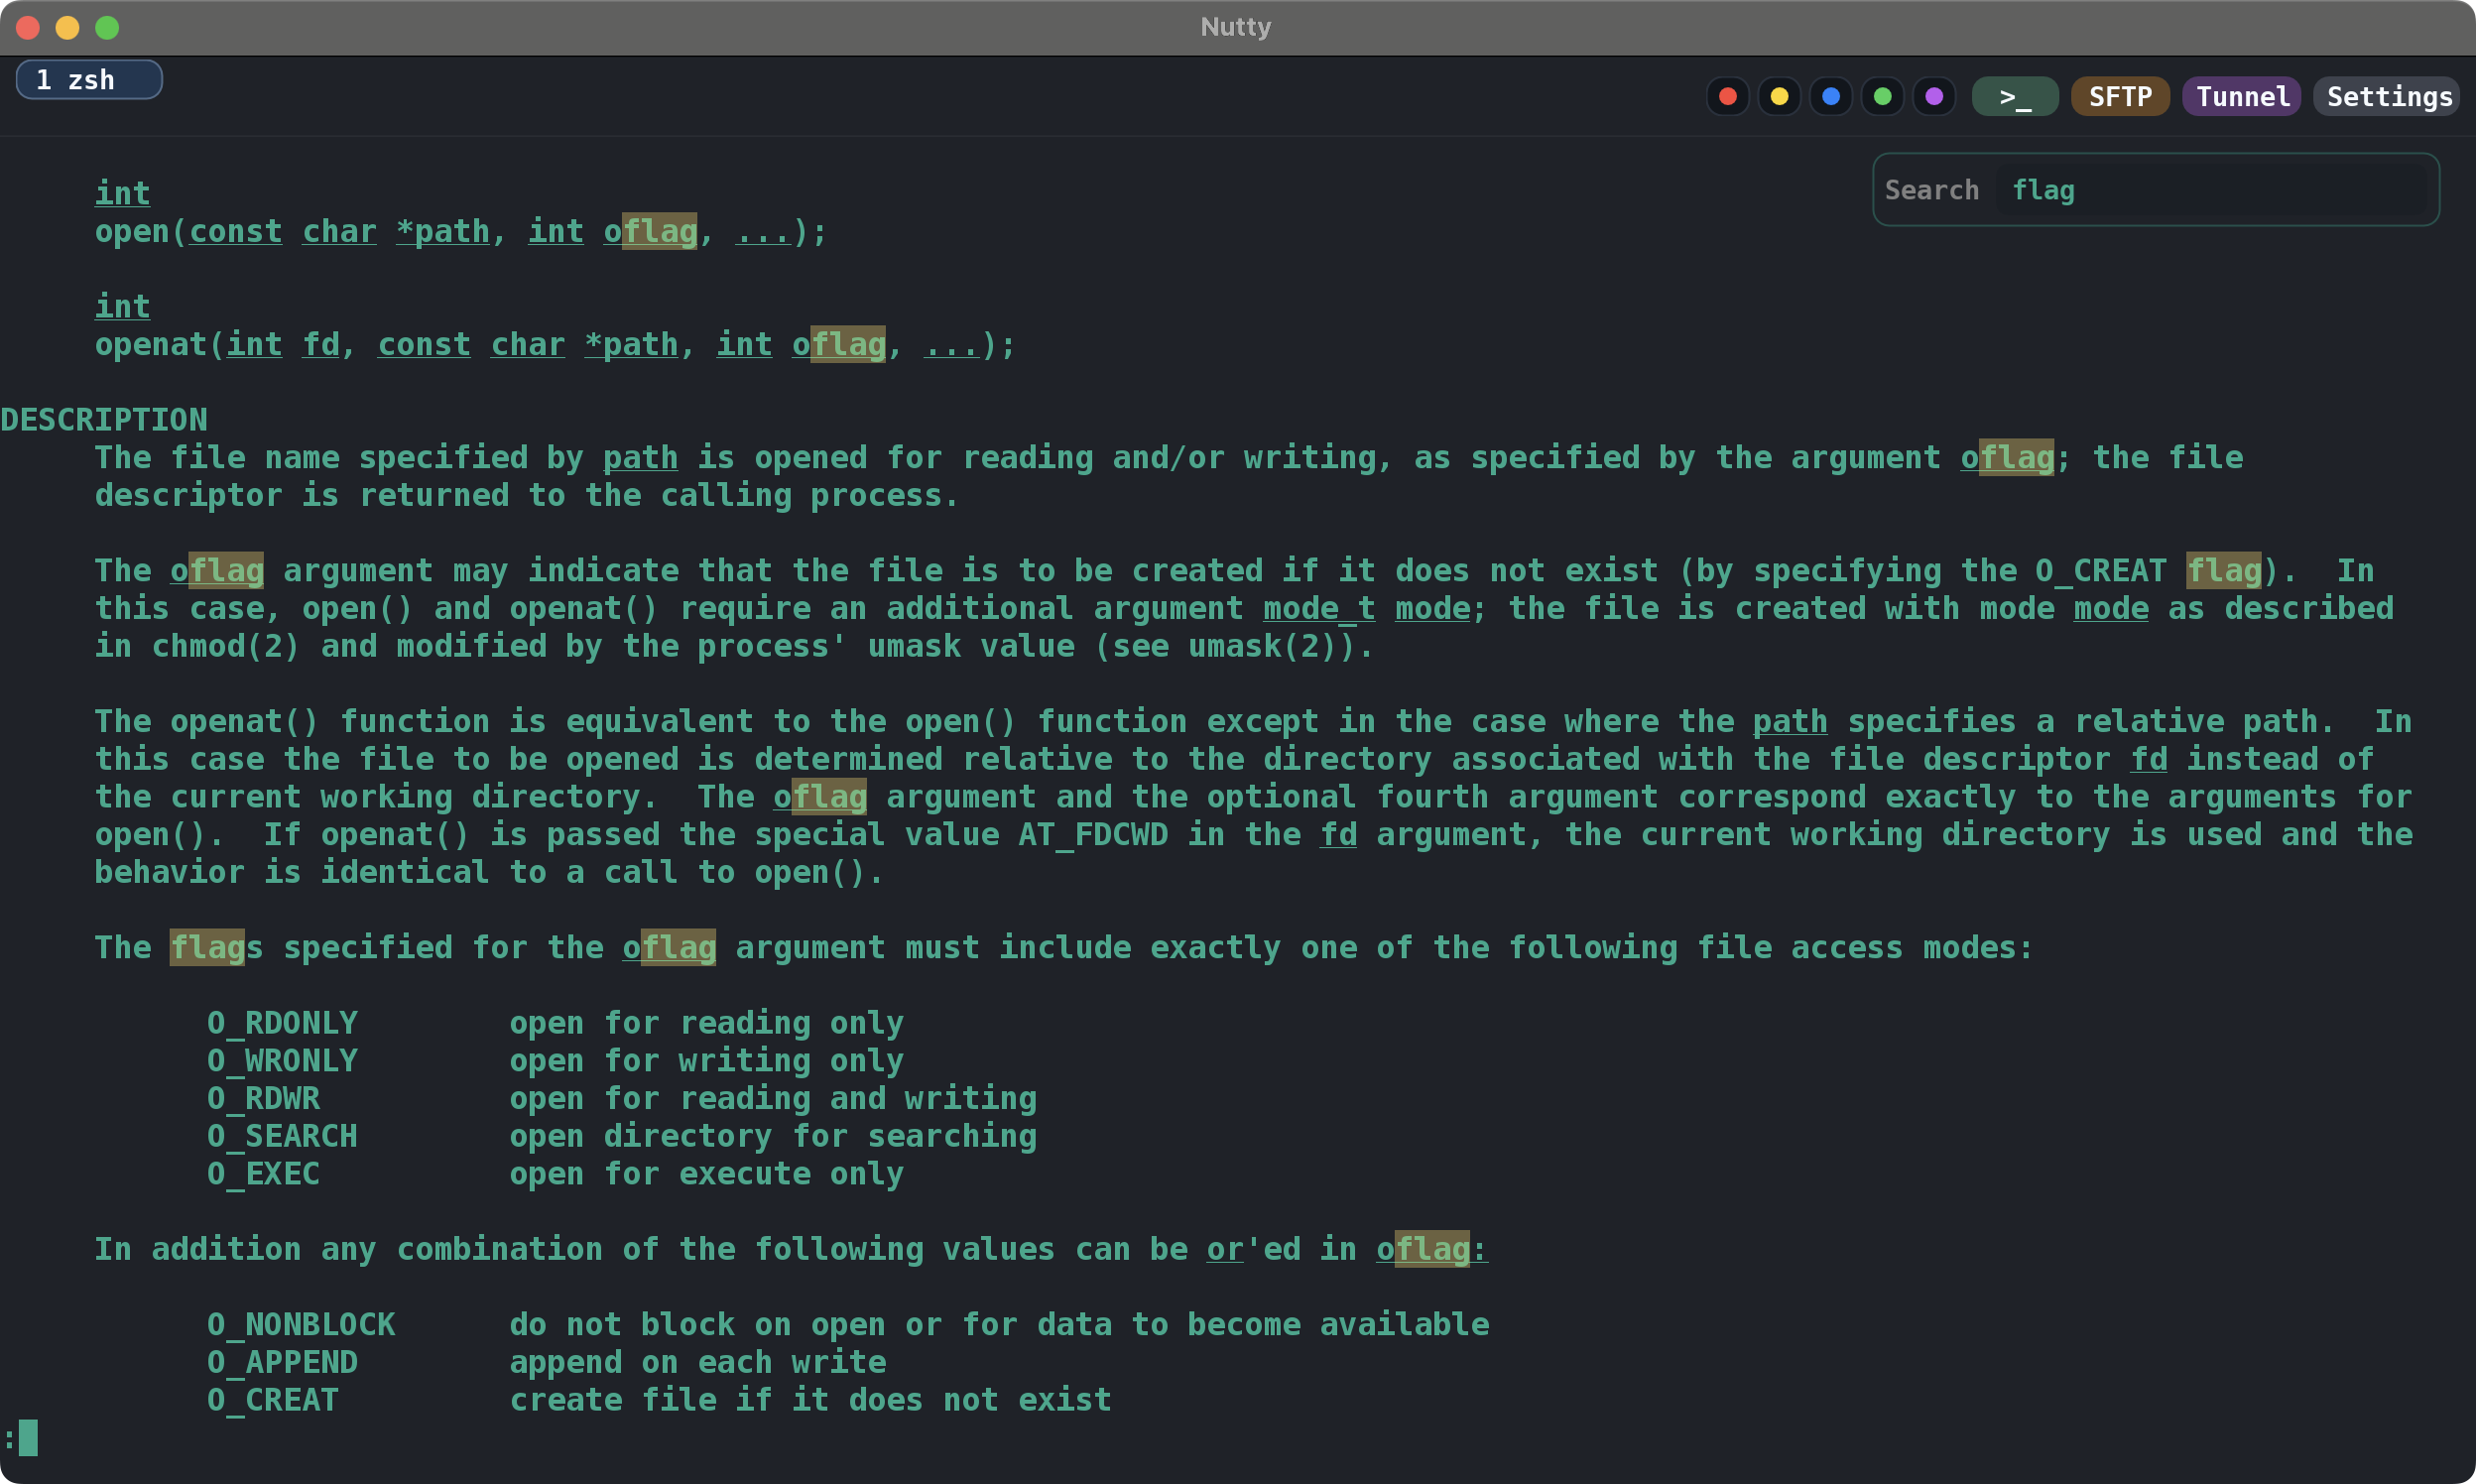2476x1484 pixels.
Task: Select the green color dot
Action: pyautogui.click(x=1883, y=97)
